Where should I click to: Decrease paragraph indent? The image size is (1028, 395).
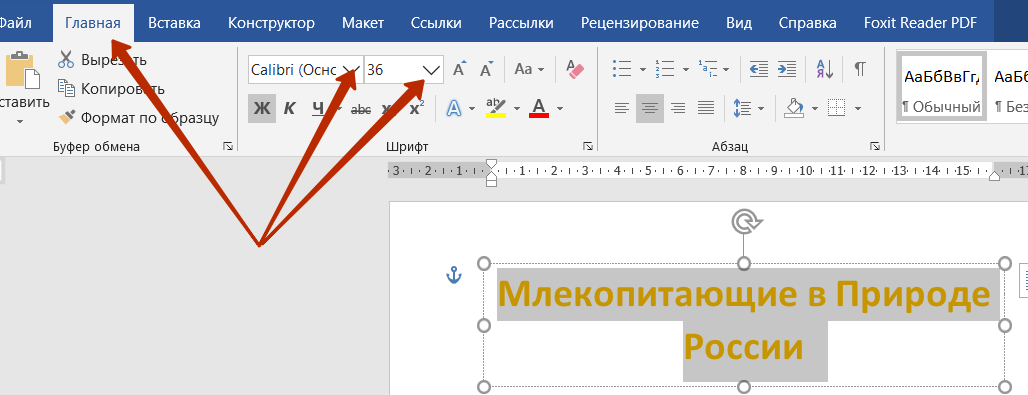tap(759, 69)
